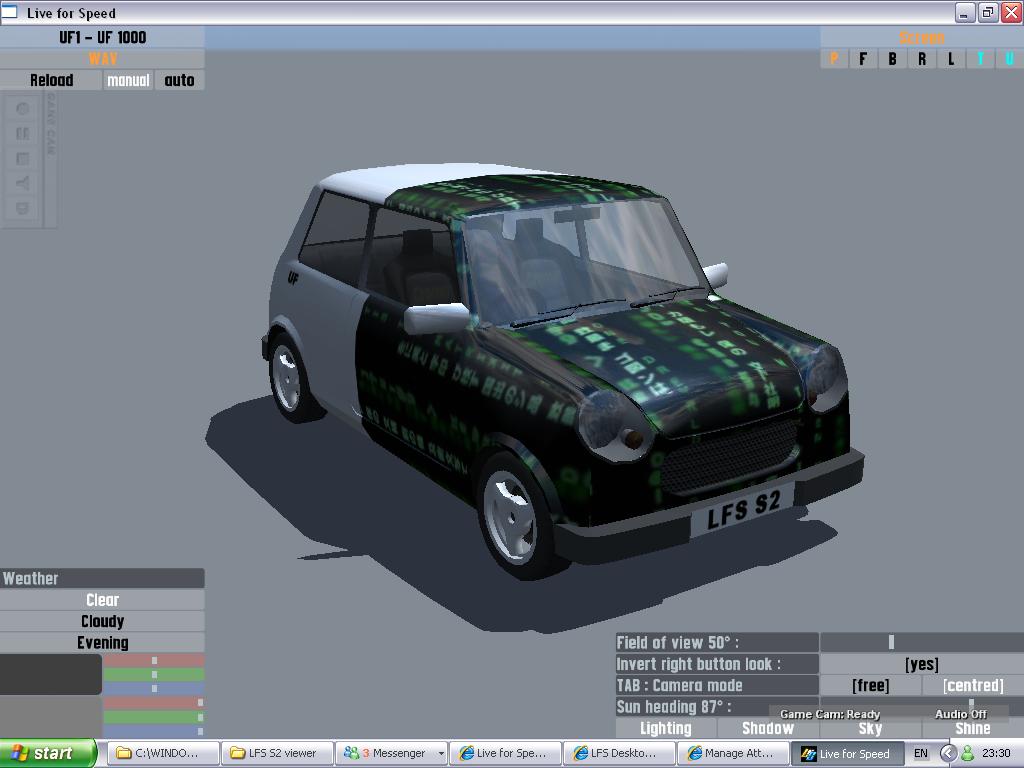Choose Cloudy weather

(x=103, y=621)
